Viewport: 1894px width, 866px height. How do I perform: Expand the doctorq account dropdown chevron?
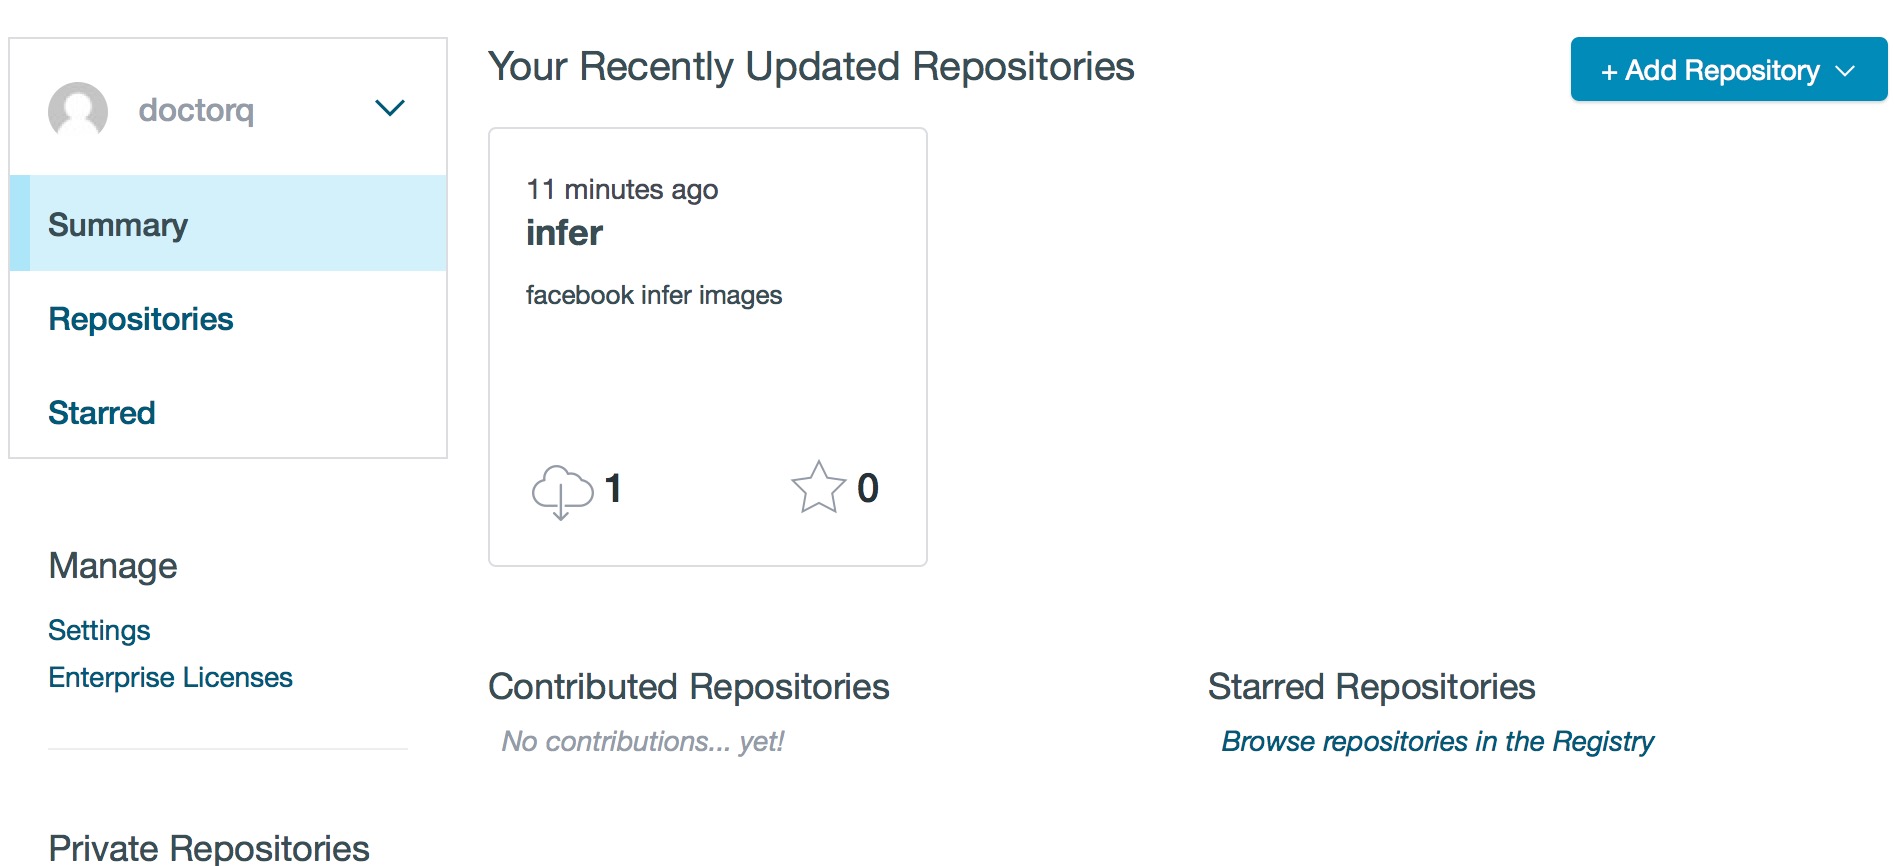click(389, 108)
